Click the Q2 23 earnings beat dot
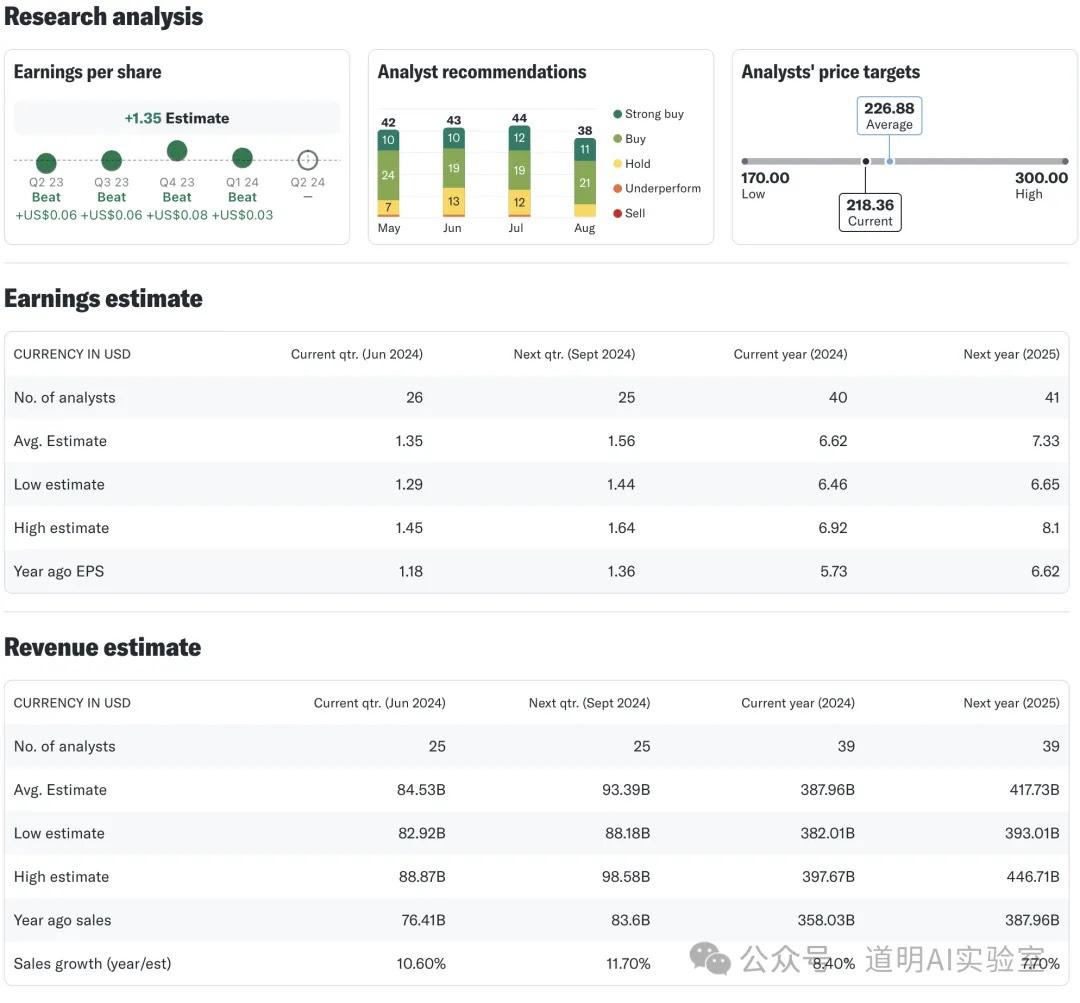Screen dimensions: 1080x1003 point(46,163)
